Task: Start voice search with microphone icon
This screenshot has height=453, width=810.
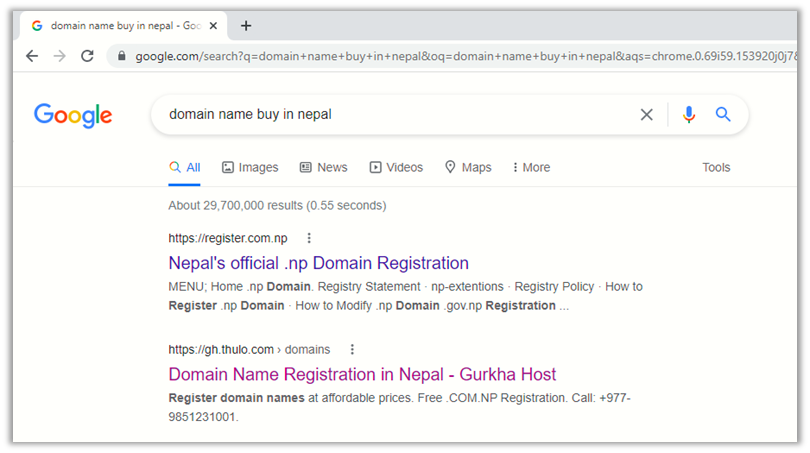Action: [689, 114]
